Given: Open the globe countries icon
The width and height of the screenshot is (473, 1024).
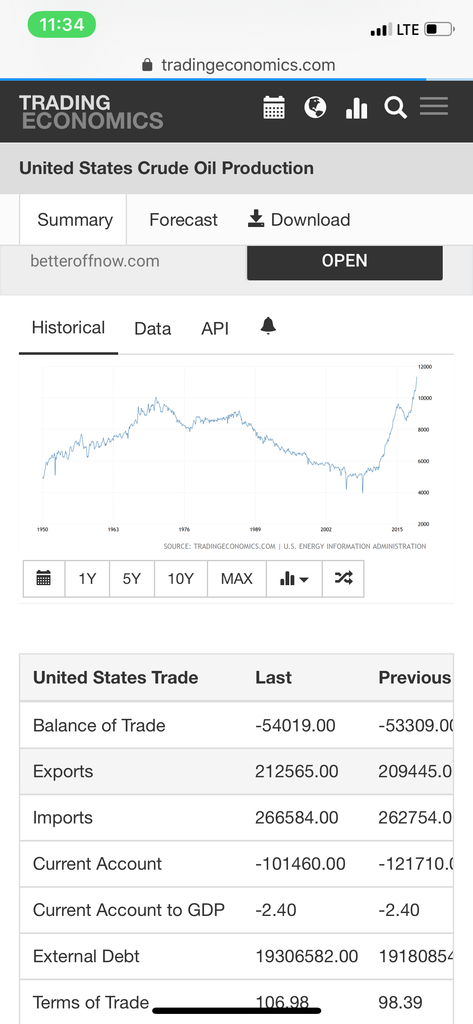Looking at the screenshot, I should click(x=316, y=107).
